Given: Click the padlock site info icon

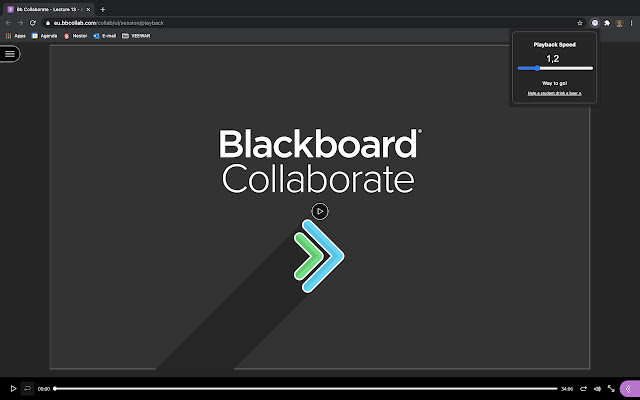Looking at the screenshot, I should 48,23.
